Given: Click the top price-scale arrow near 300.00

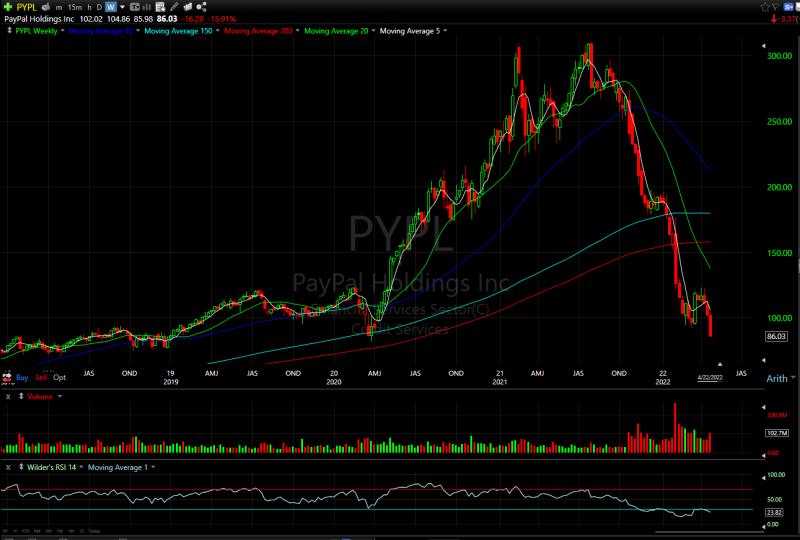Looking at the screenshot, I should coord(764,46).
